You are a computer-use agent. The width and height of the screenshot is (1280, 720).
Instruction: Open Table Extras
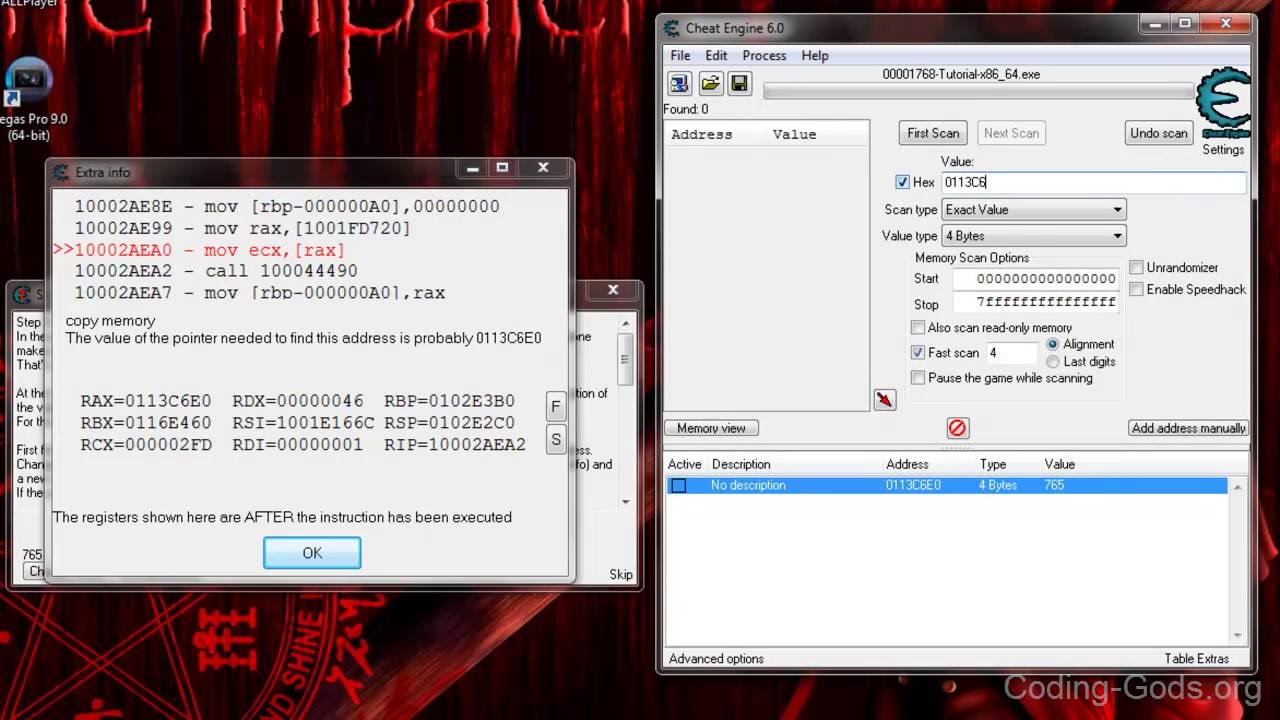(1196, 659)
